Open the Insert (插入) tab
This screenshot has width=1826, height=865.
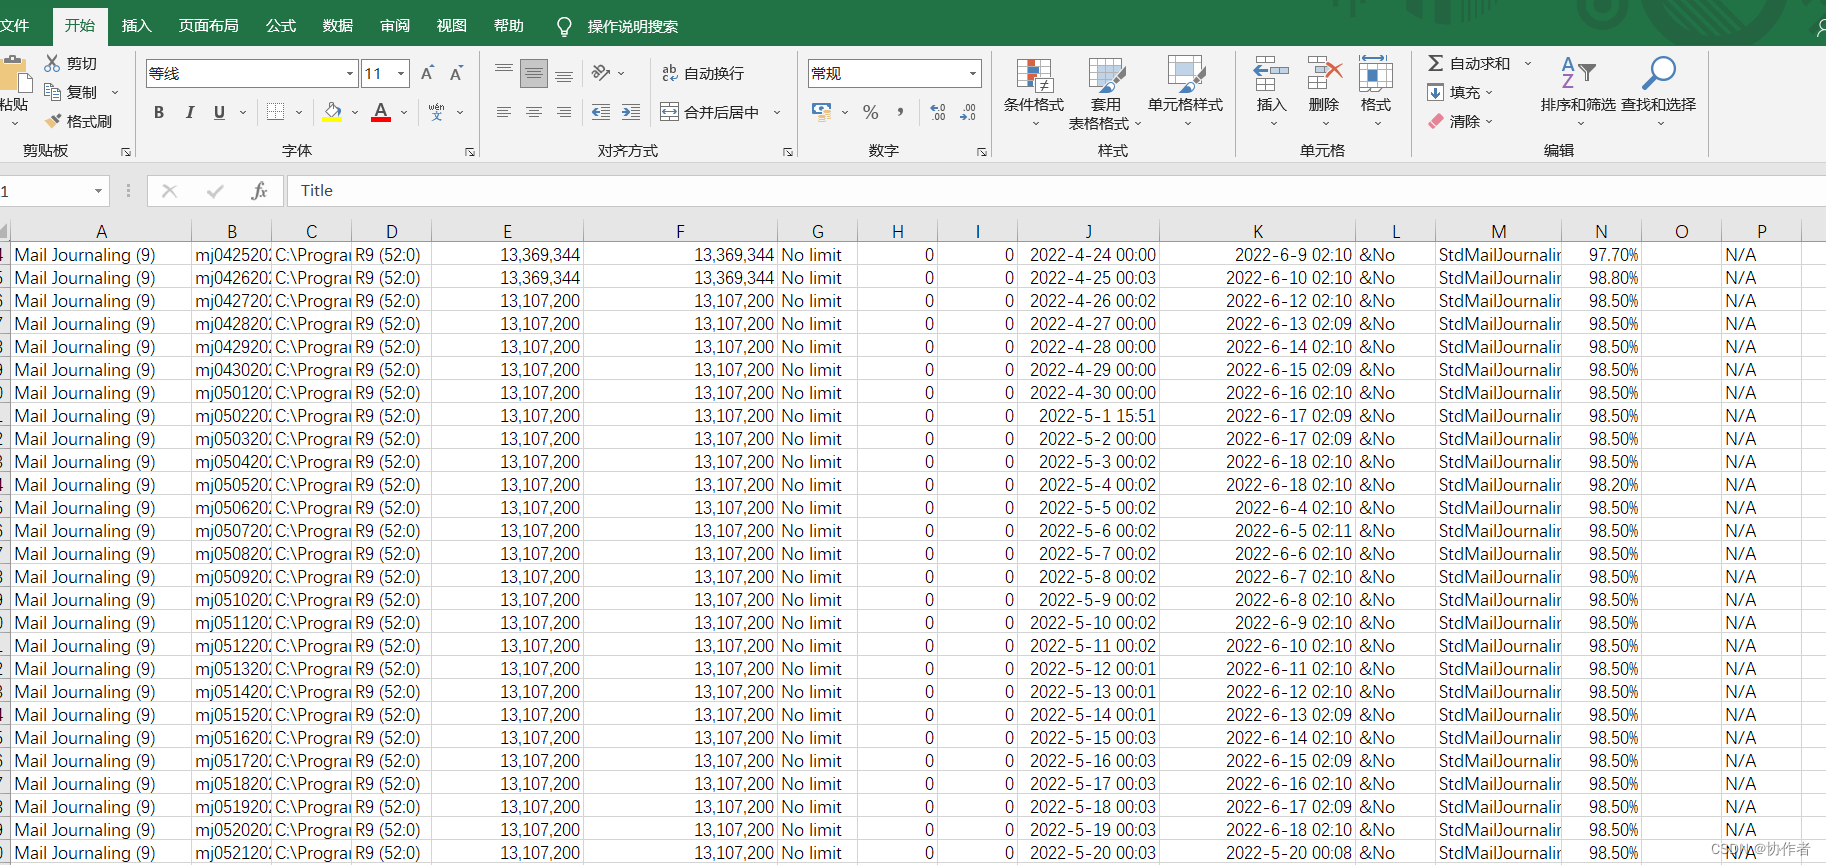136,25
